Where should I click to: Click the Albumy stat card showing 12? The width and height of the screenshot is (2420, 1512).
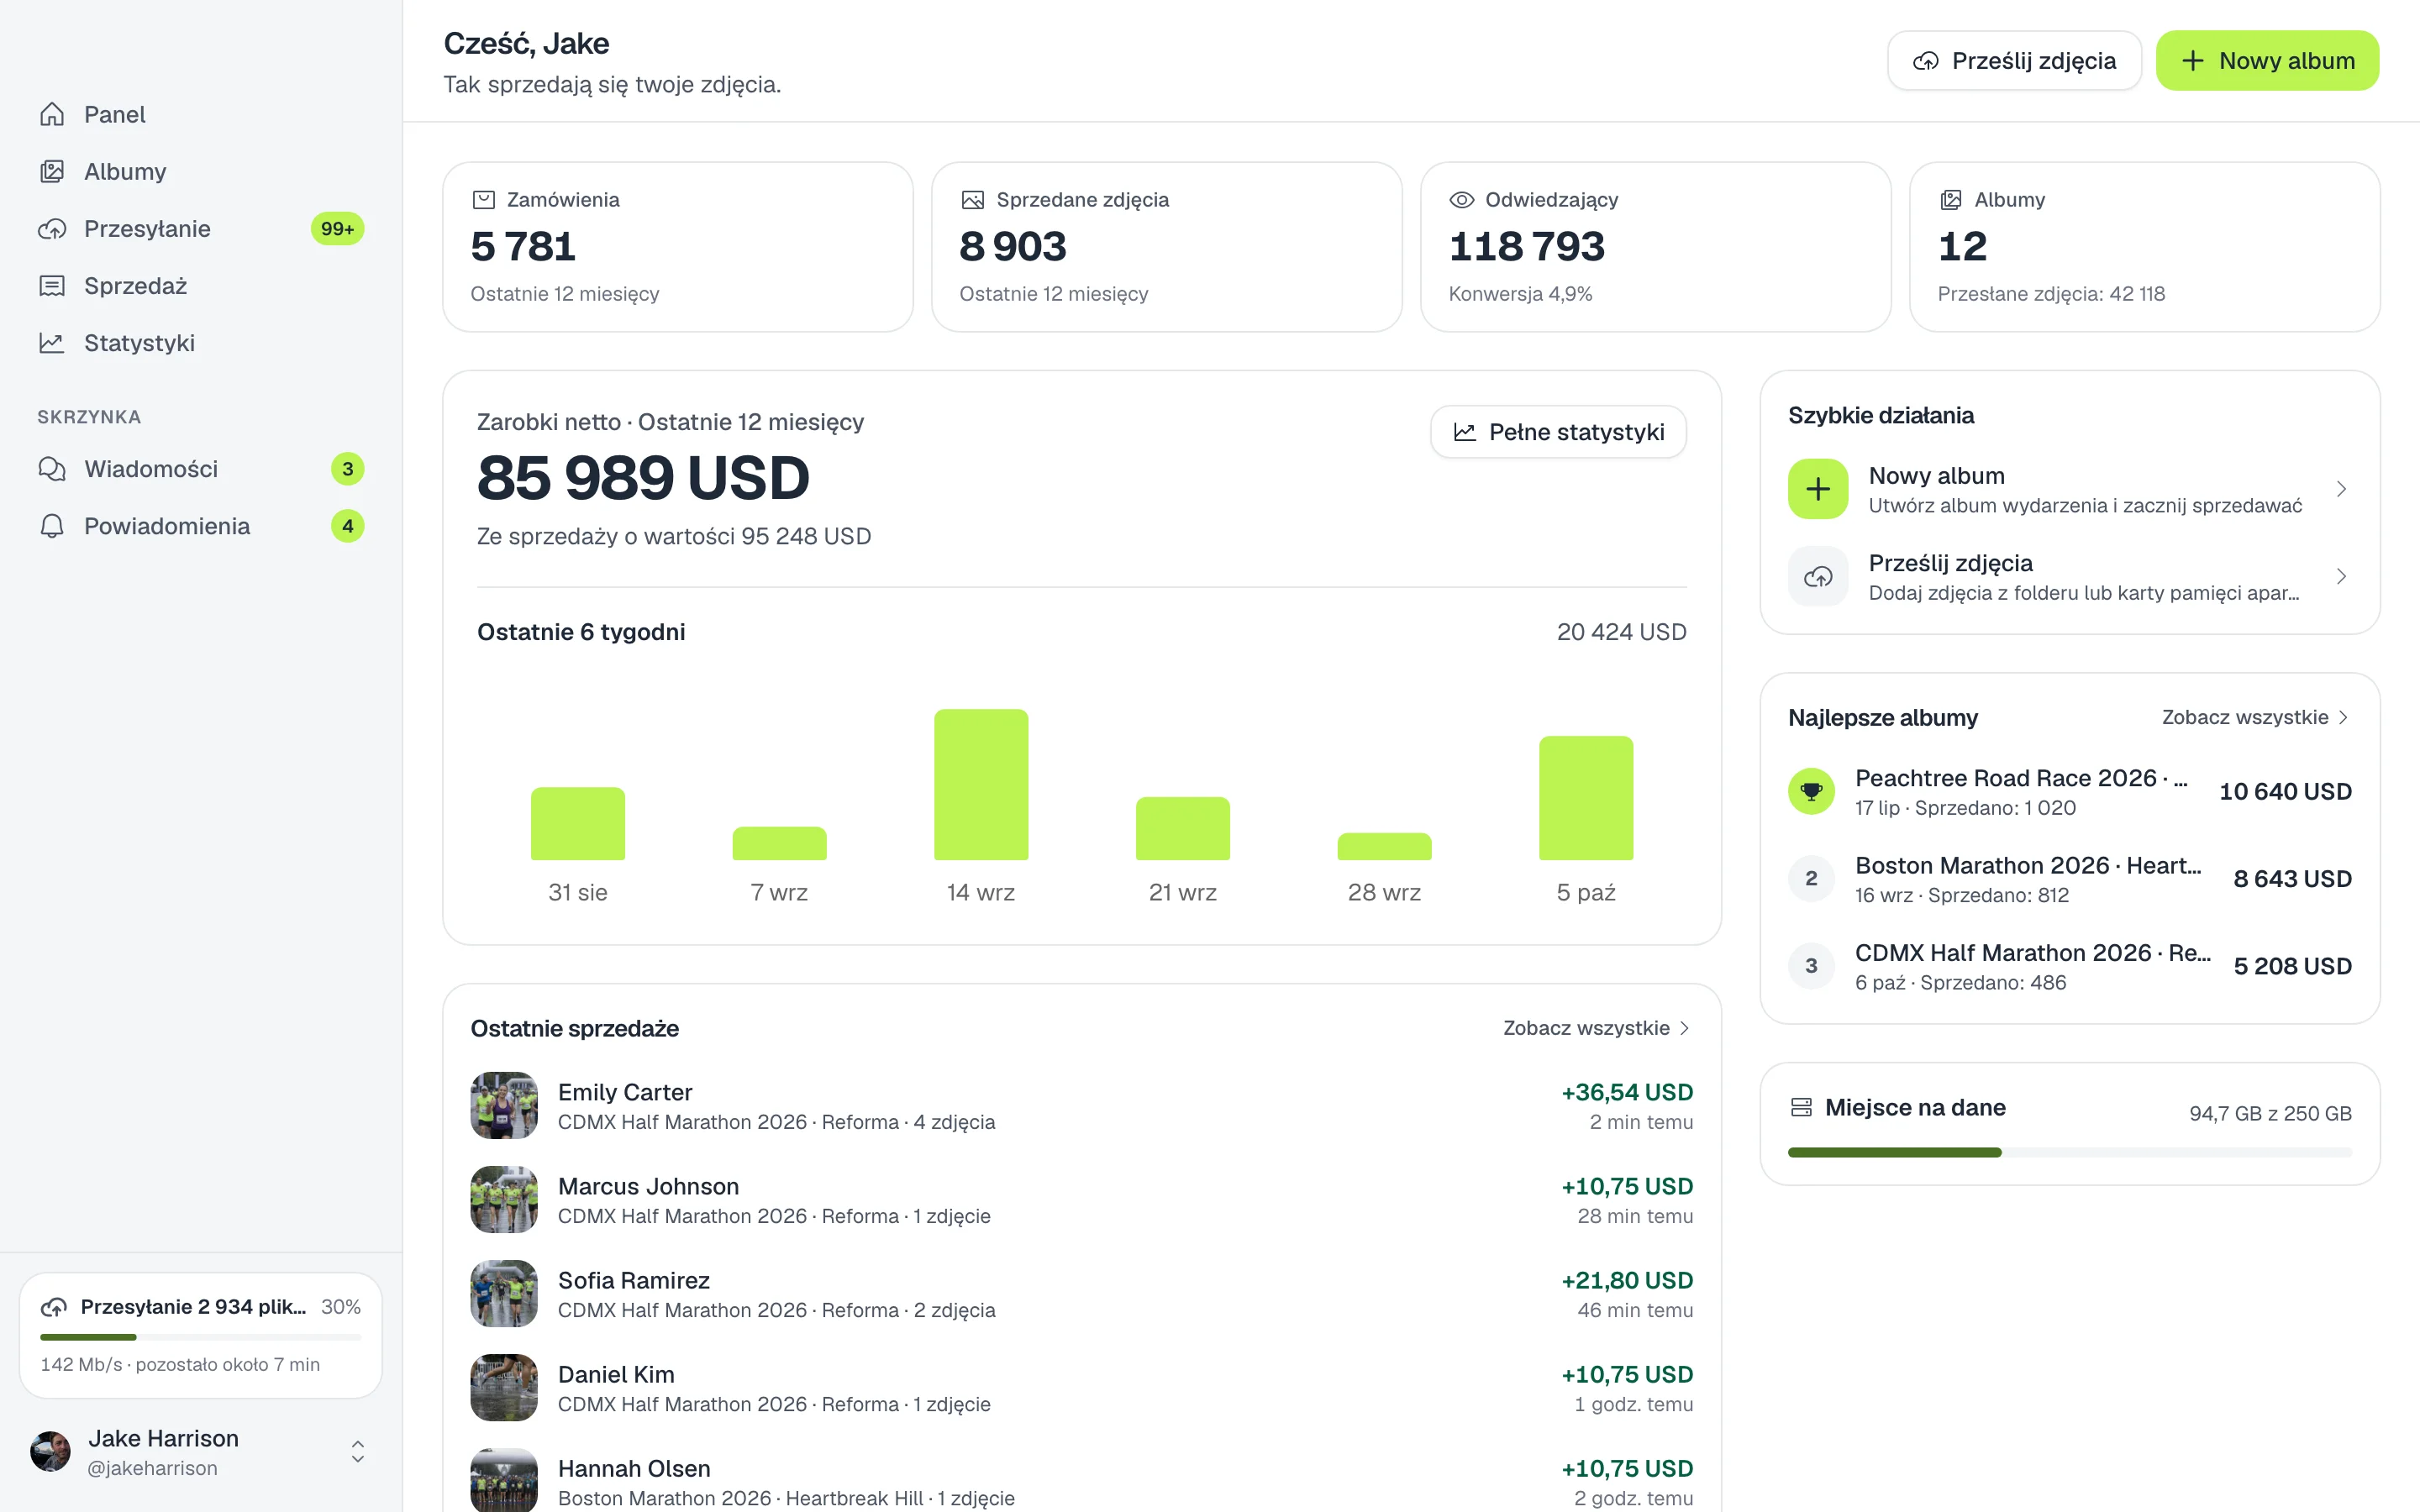tap(2144, 247)
